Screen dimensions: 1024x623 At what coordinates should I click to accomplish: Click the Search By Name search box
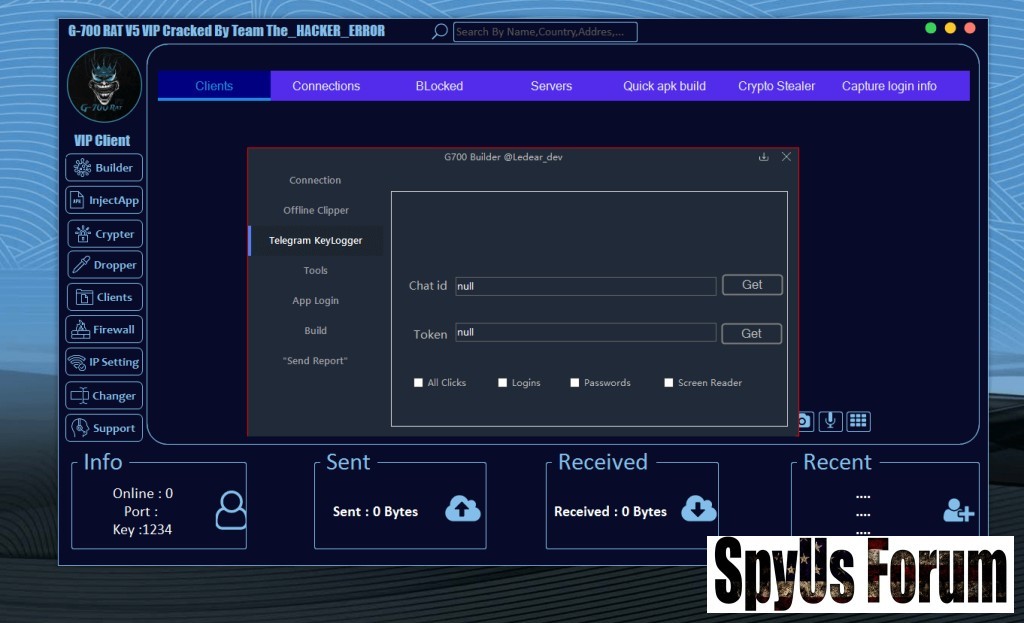point(545,32)
